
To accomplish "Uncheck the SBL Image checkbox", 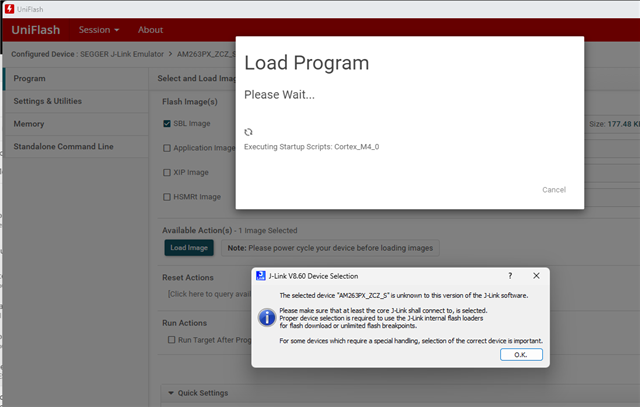I will point(167,123).
